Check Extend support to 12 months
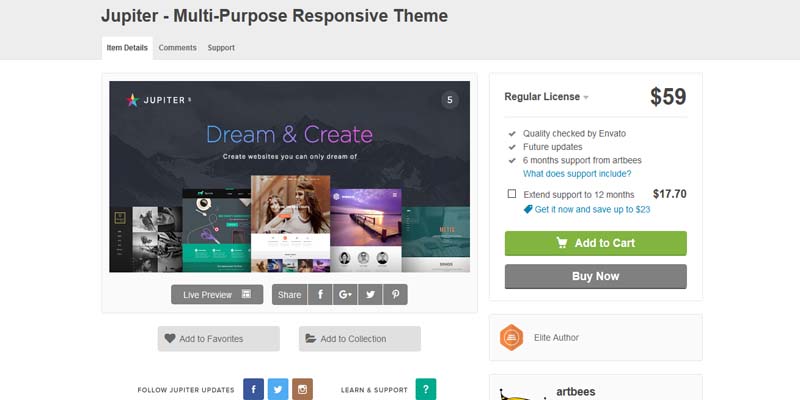Viewport: 800px width, 400px height. point(512,194)
